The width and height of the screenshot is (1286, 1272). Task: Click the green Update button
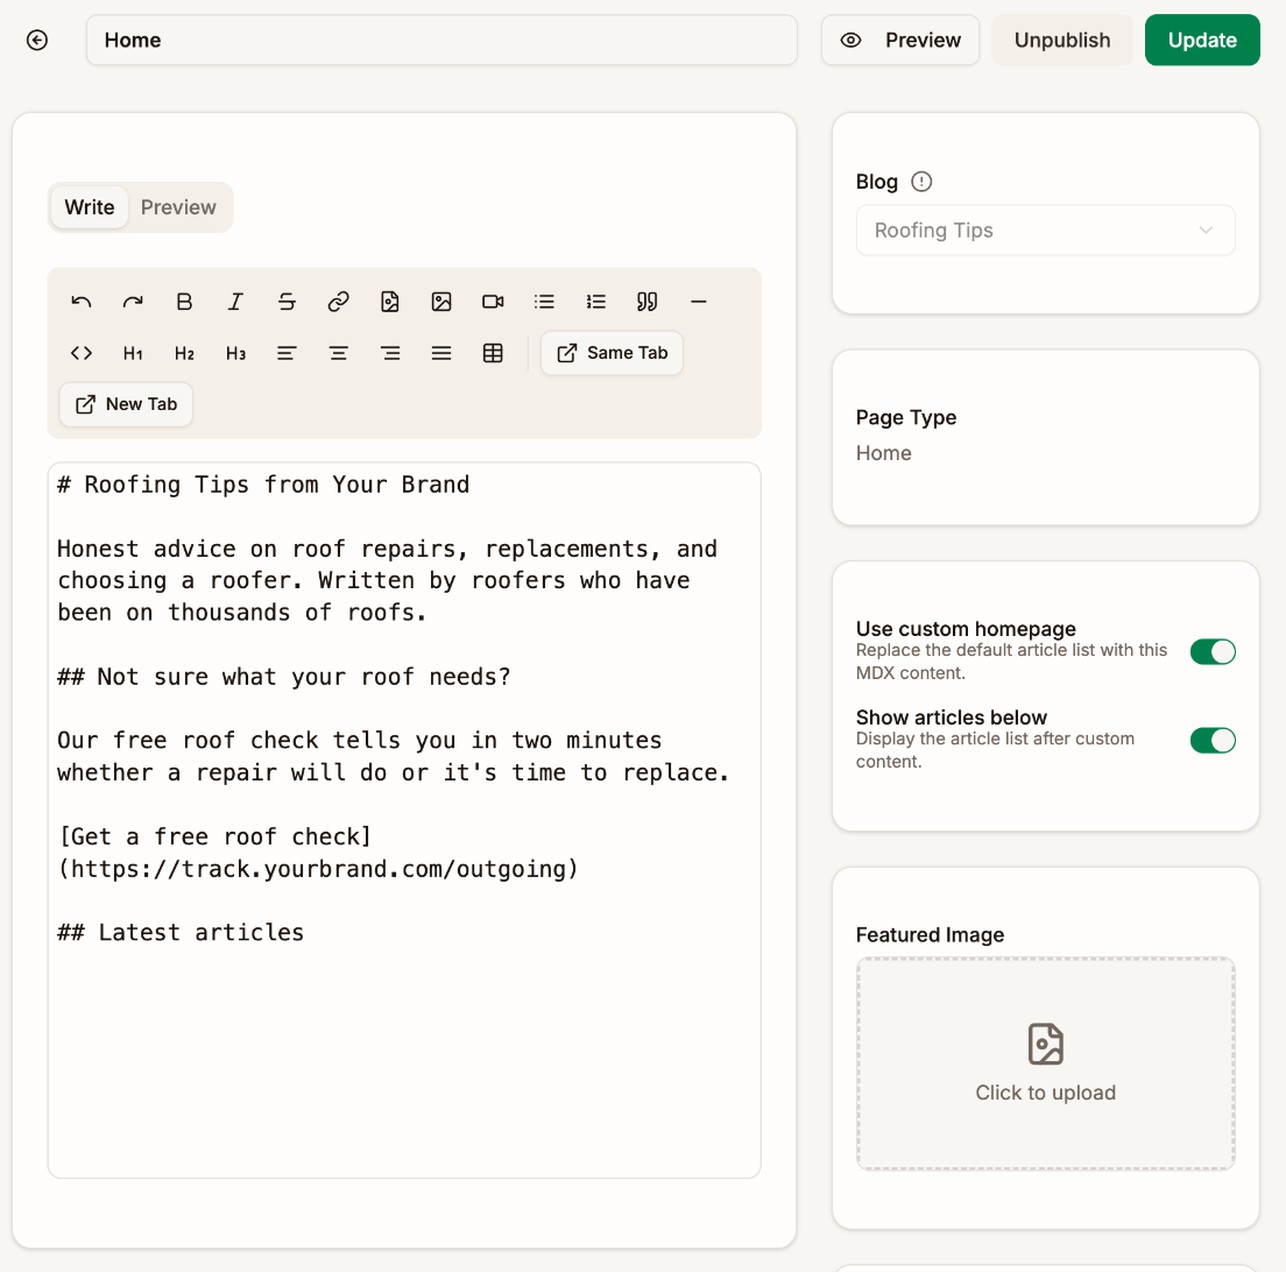(1202, 40)
